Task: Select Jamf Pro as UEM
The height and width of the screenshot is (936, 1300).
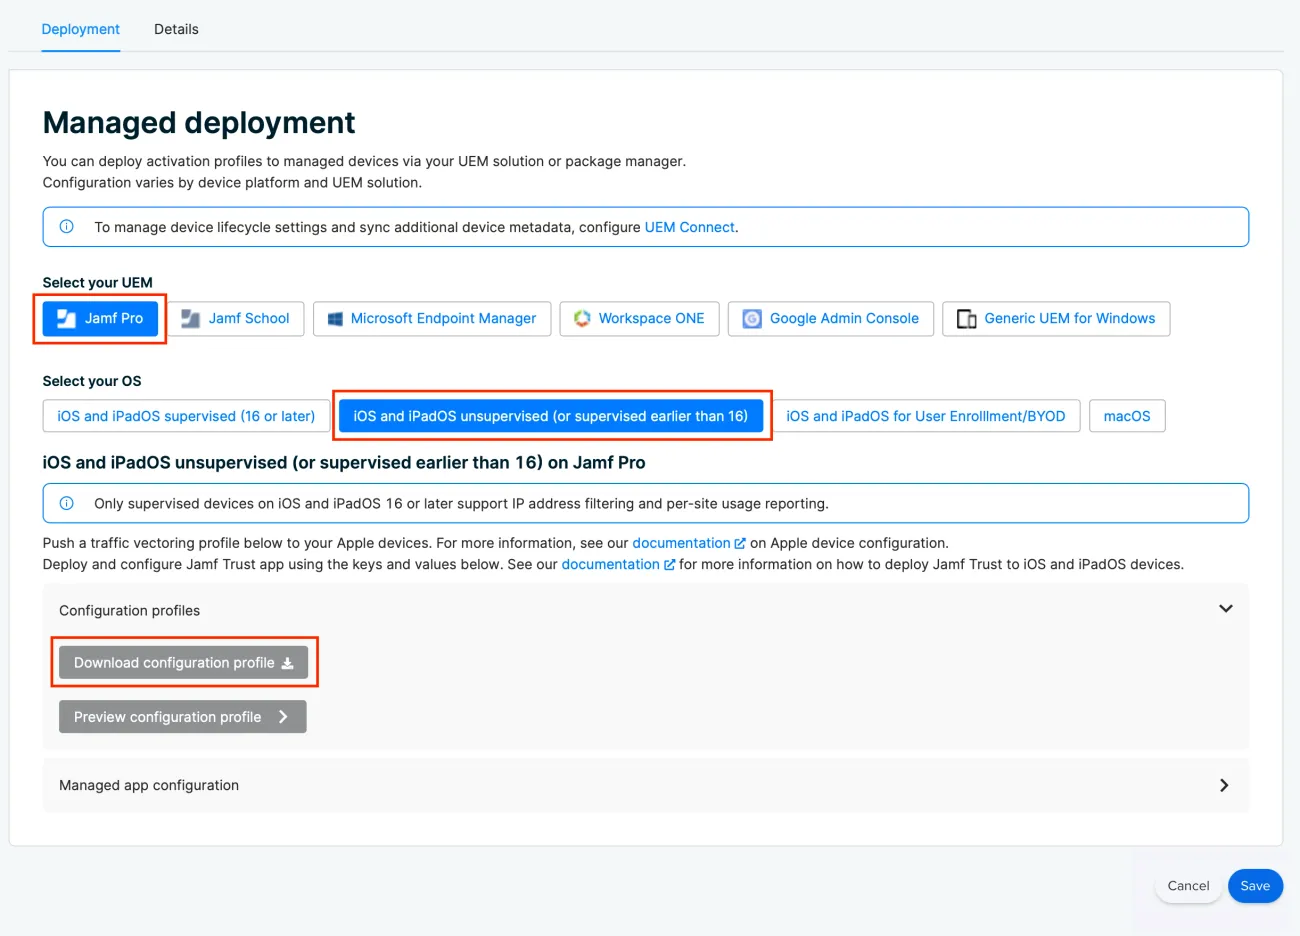Action: (100, 318)
